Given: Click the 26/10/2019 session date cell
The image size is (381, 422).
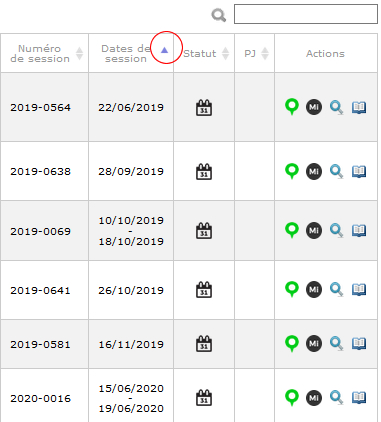Looking at the screenshot, I should 131,290.
